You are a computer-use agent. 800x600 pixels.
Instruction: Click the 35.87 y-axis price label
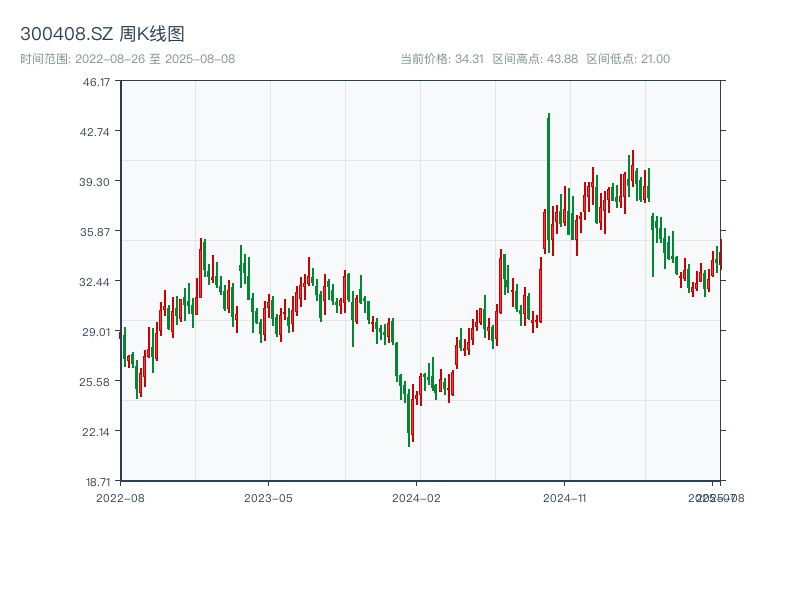97,232
